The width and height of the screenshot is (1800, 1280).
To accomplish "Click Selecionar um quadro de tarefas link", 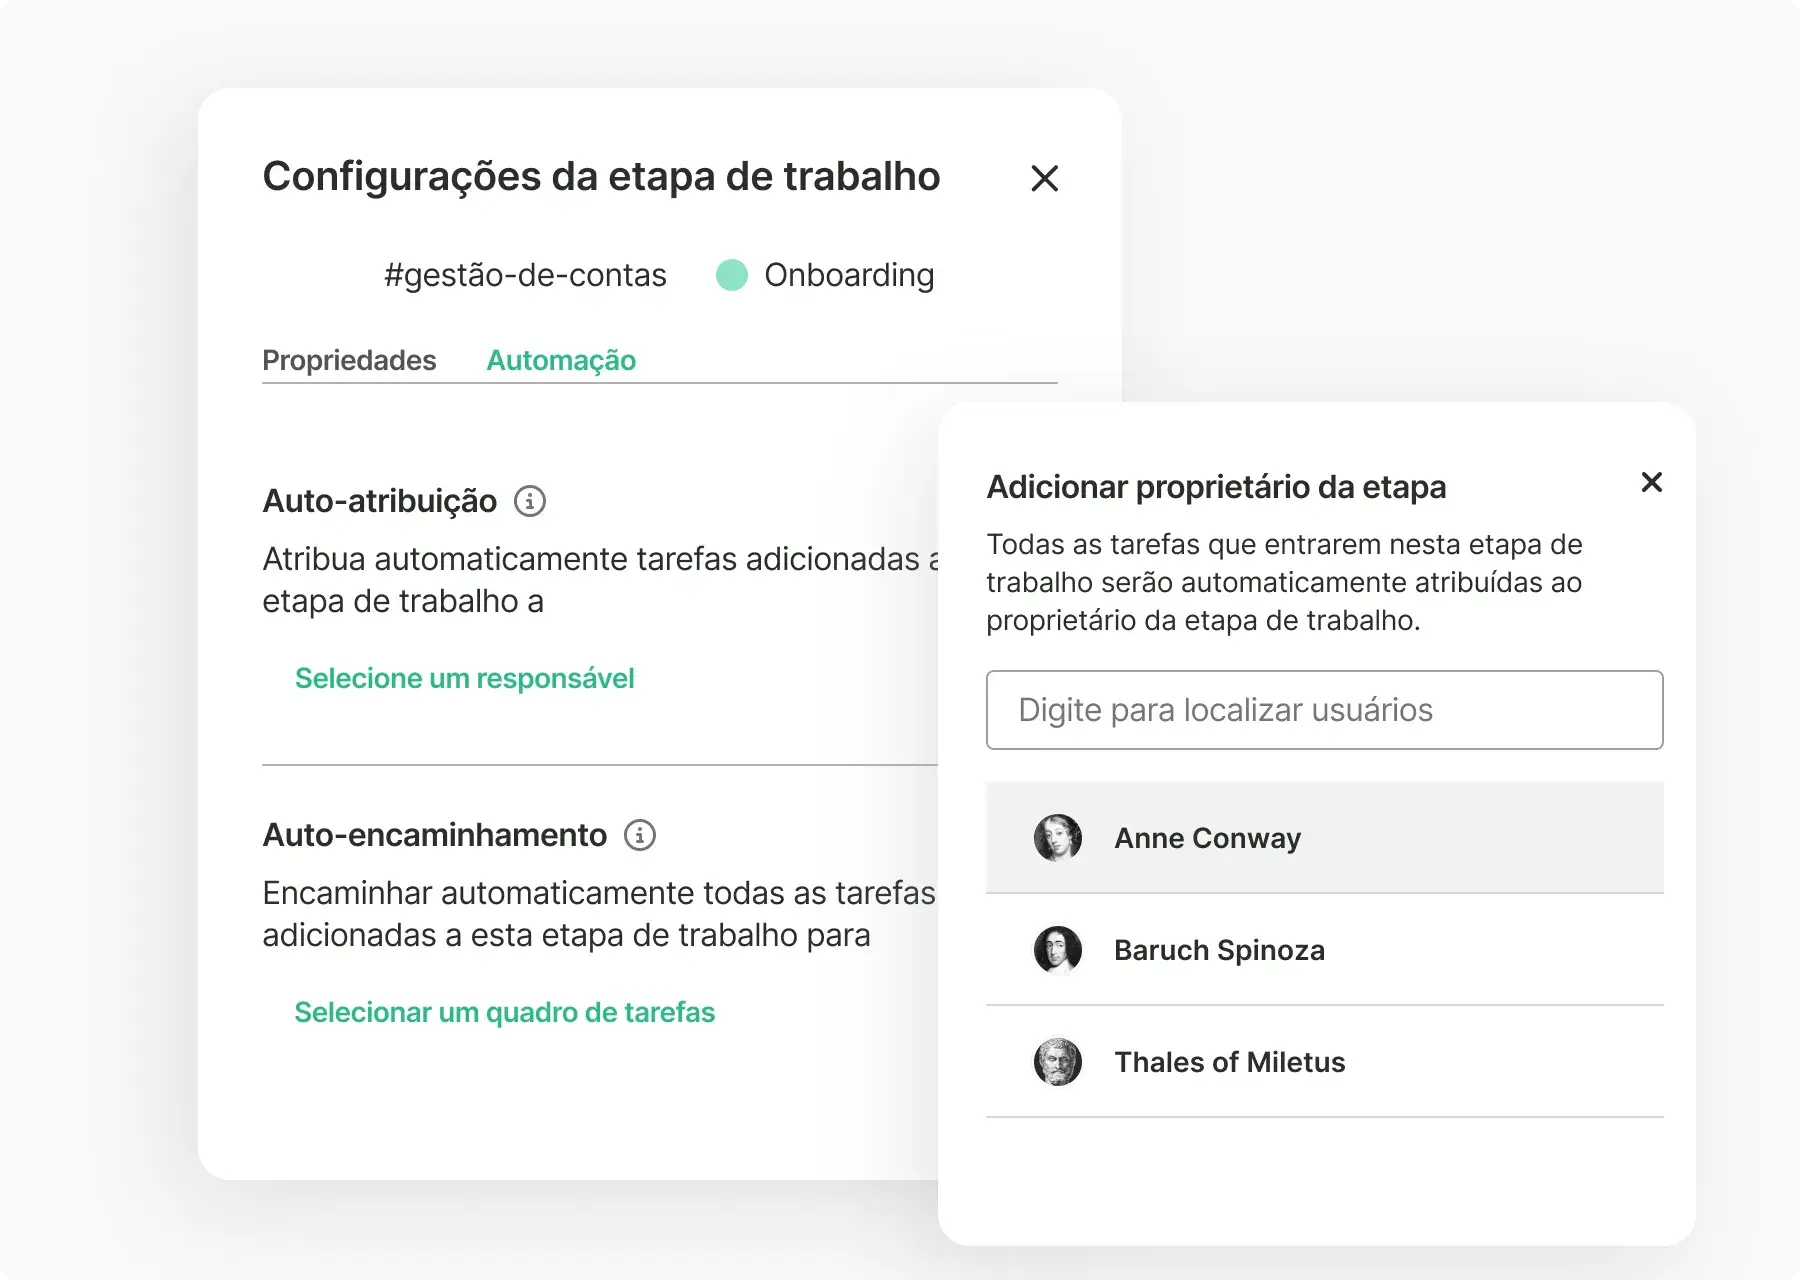I will [x=504, y=1012].
